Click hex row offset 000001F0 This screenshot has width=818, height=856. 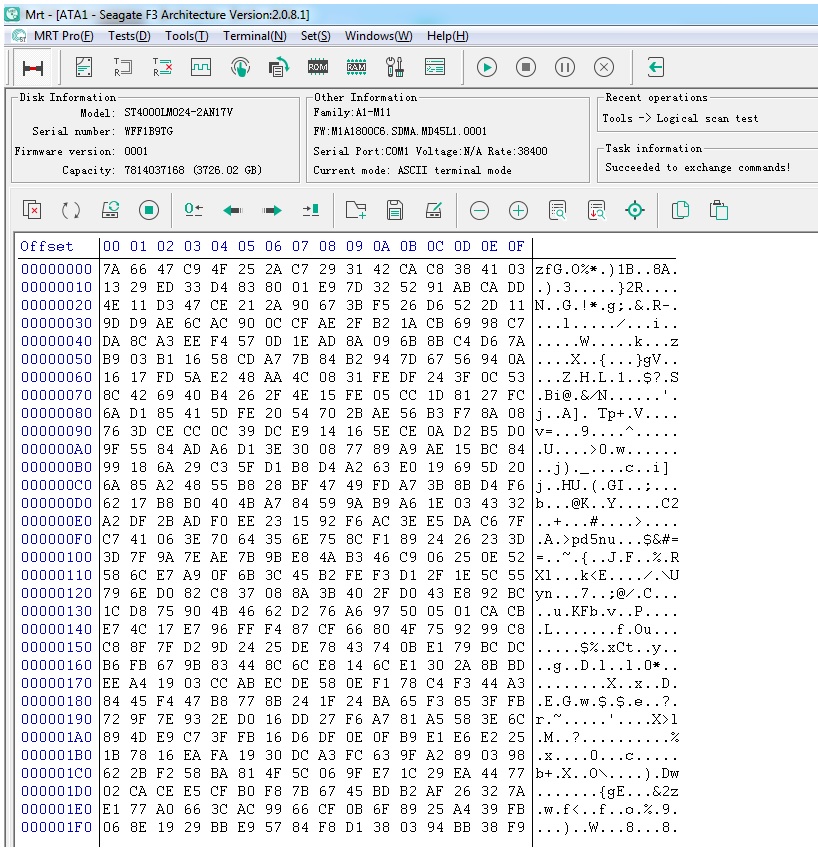[56, 828]
